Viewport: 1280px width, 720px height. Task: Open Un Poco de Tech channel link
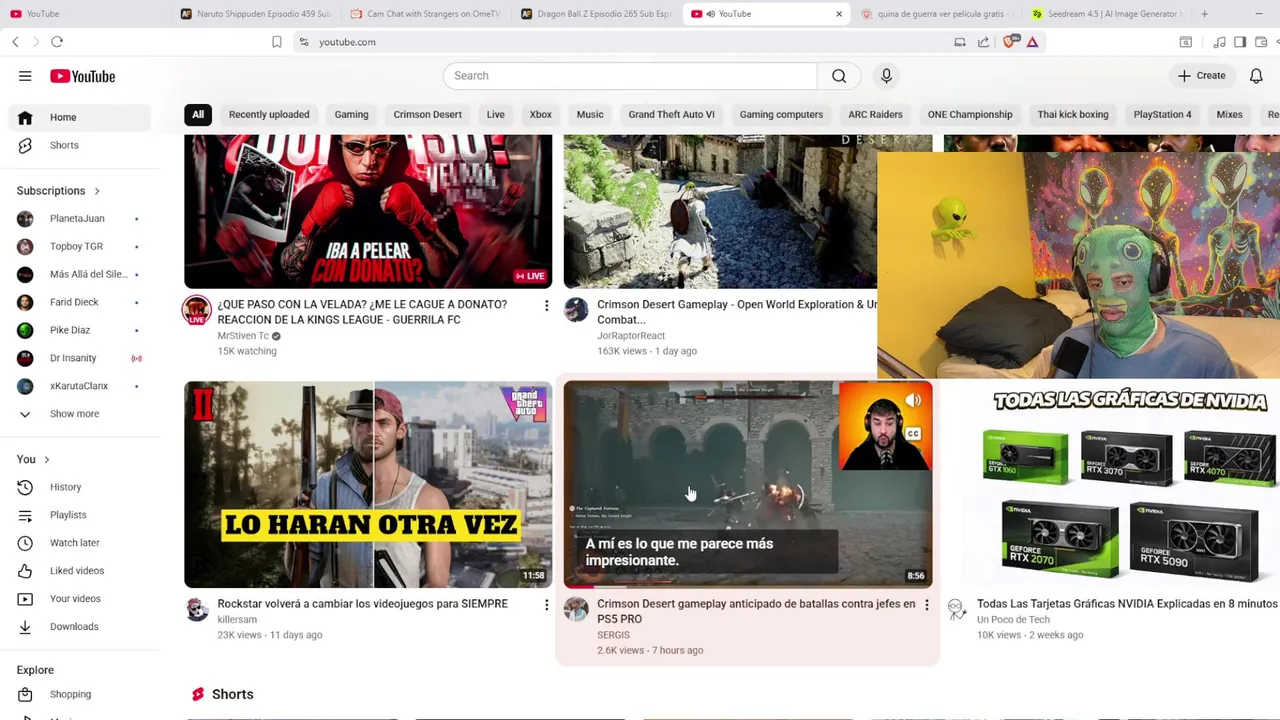coord(1013,620)
